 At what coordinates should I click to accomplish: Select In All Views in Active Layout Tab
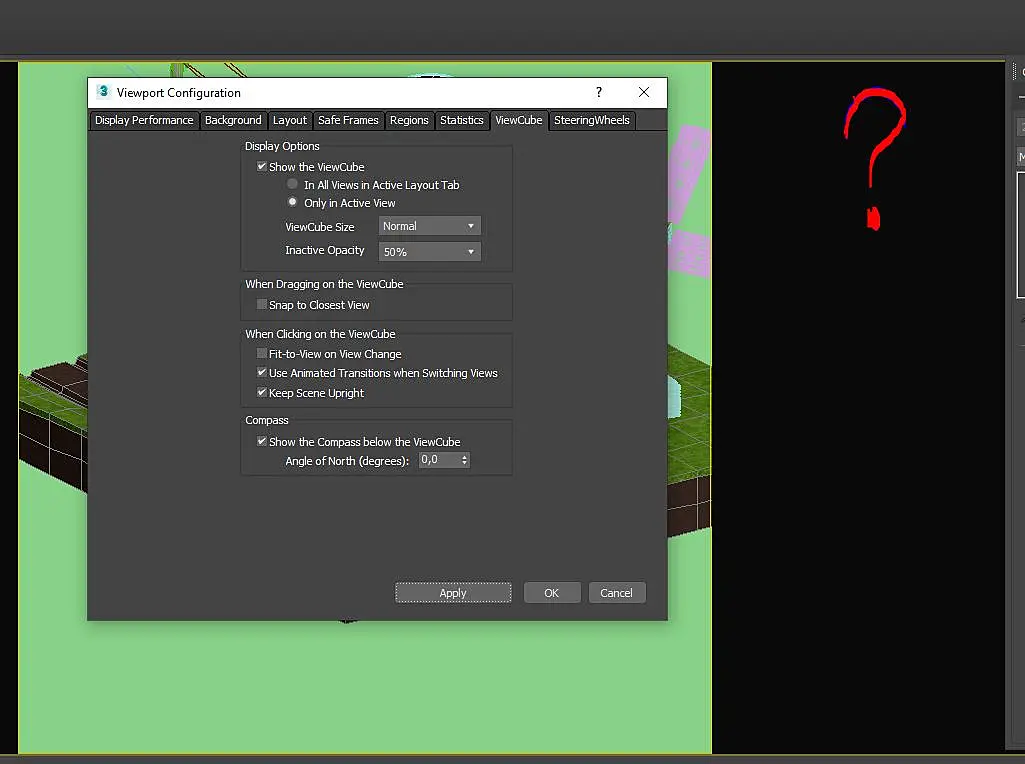pos(292,184)
